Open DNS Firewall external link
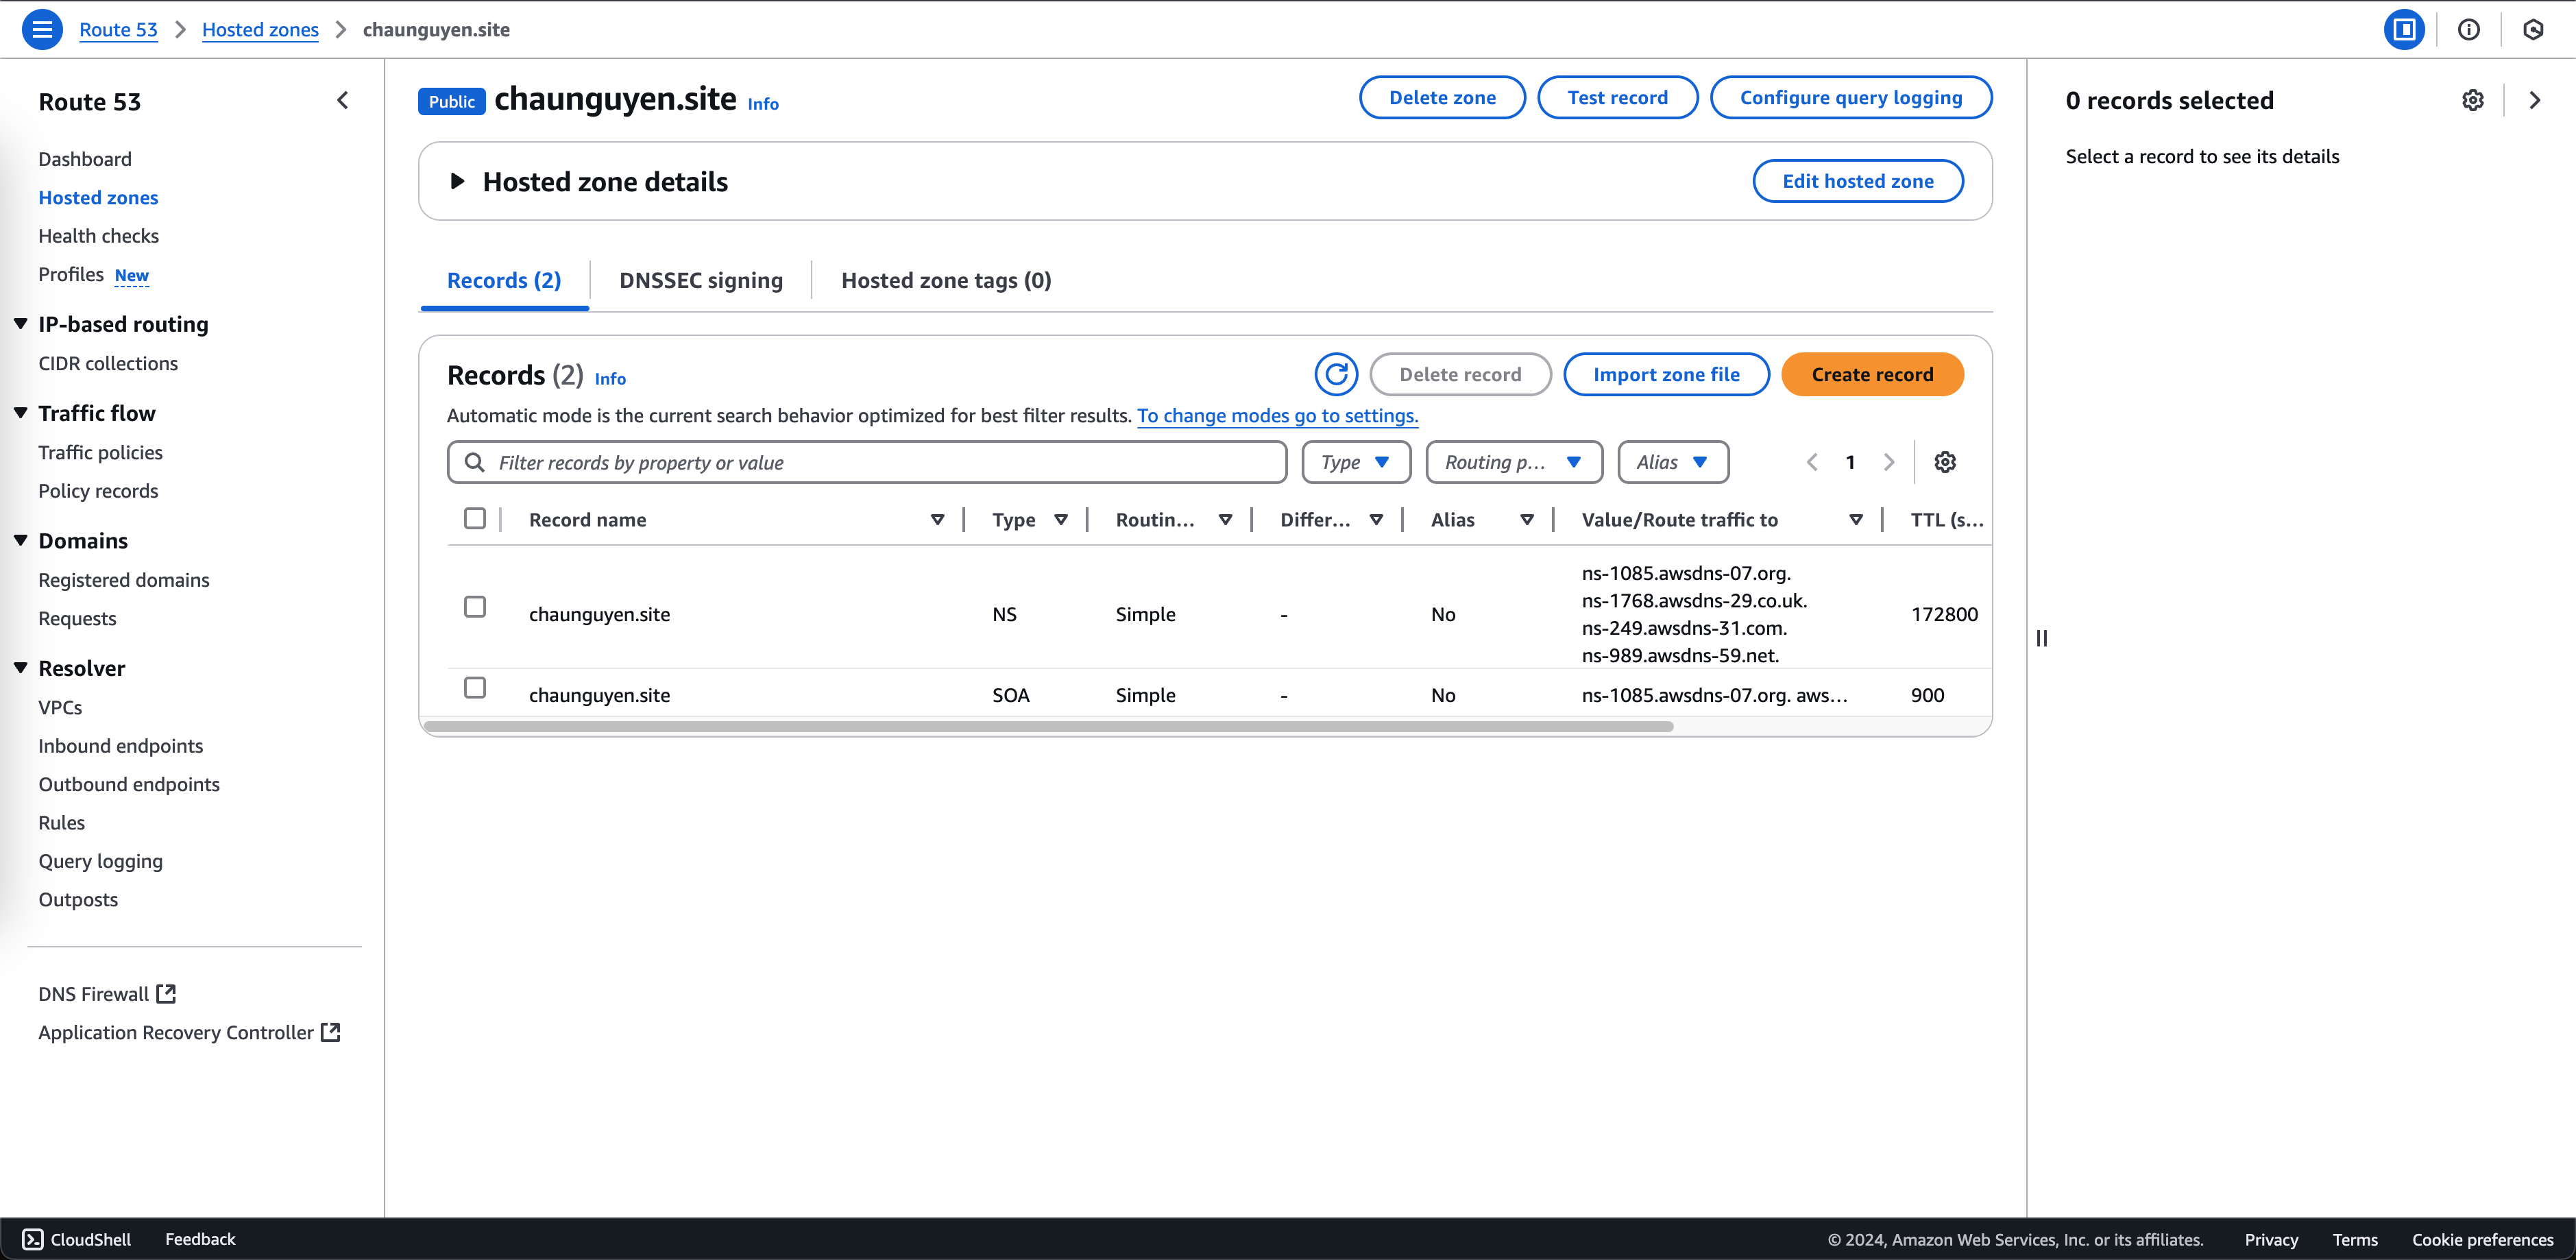Screen dimensions: 2576x1260 click(x=107, y=994)
